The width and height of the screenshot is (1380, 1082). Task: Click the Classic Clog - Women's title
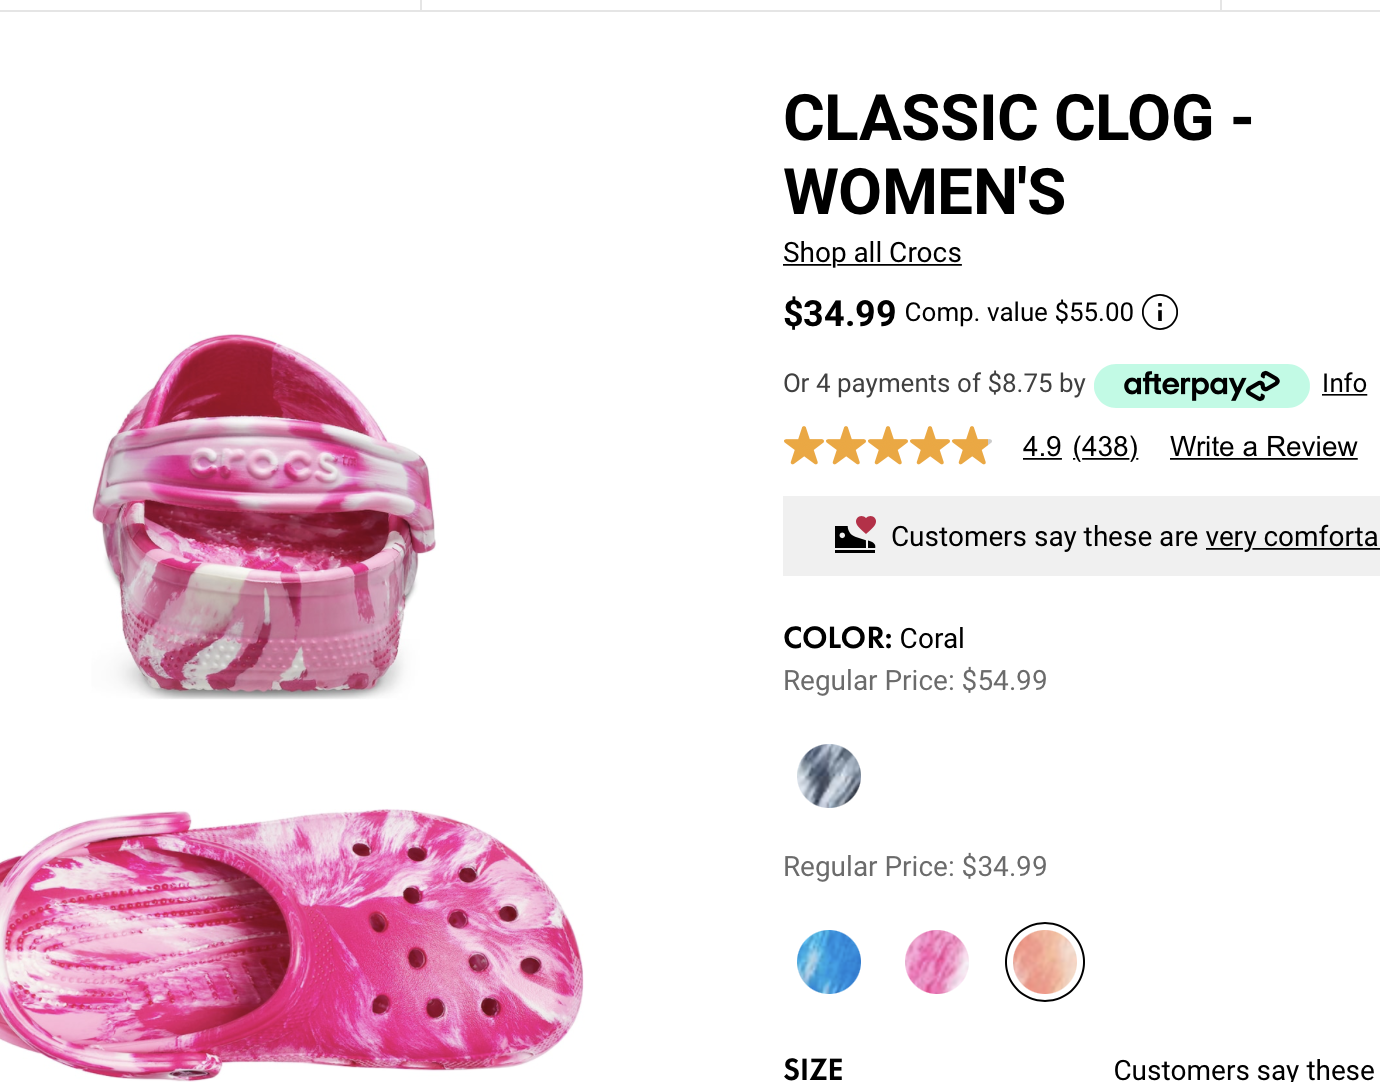1018,155
